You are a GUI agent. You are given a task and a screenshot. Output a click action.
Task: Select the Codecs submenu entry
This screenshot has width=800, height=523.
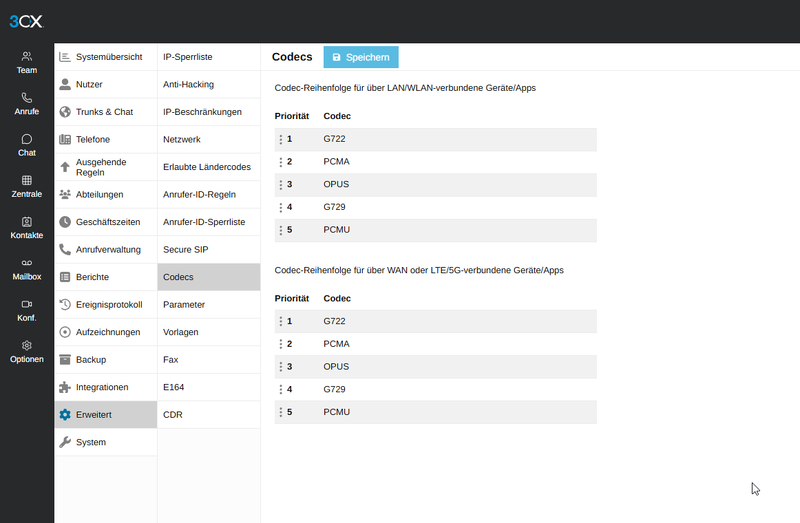(x=209, y=277)
